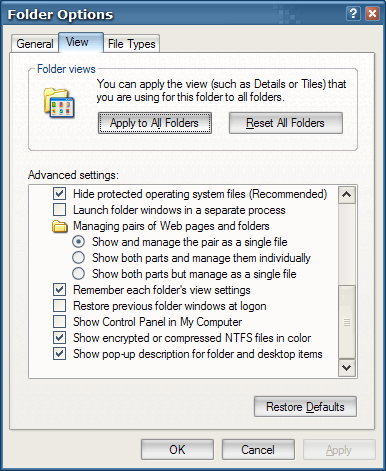Close the Folder Options dialog

tap(372, 14)
